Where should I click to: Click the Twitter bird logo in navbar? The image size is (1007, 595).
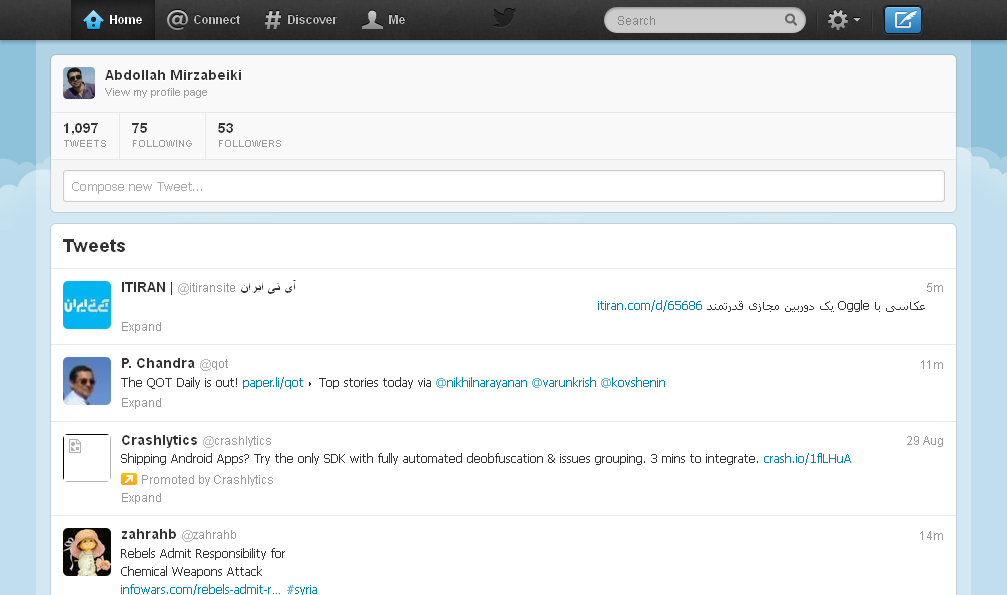504,18
